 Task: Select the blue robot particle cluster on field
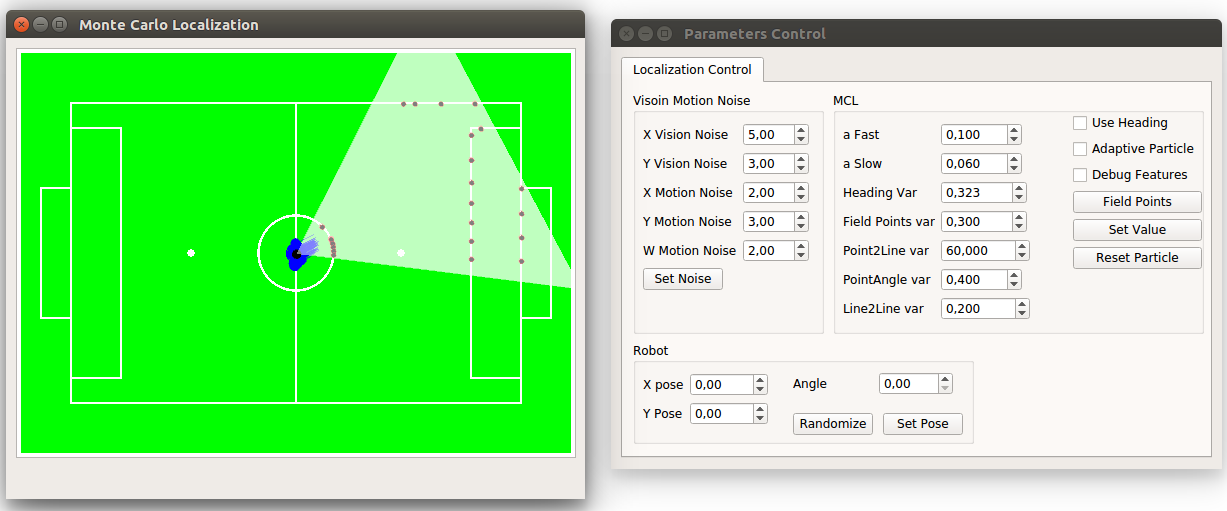[x=296, y=253]
